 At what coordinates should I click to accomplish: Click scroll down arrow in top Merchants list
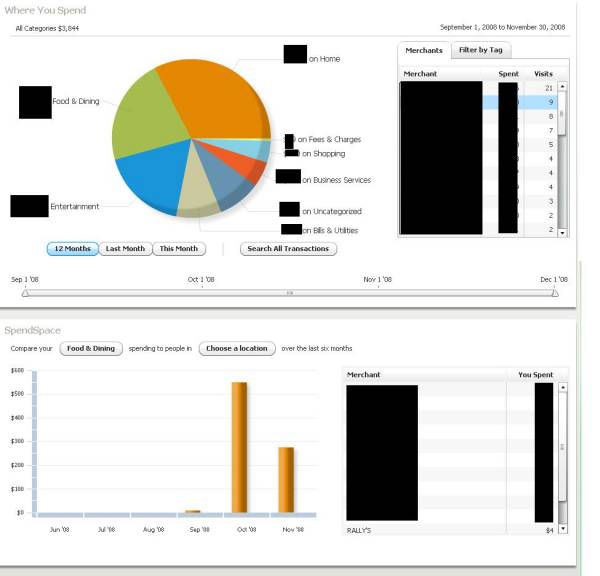click(562, 232)
